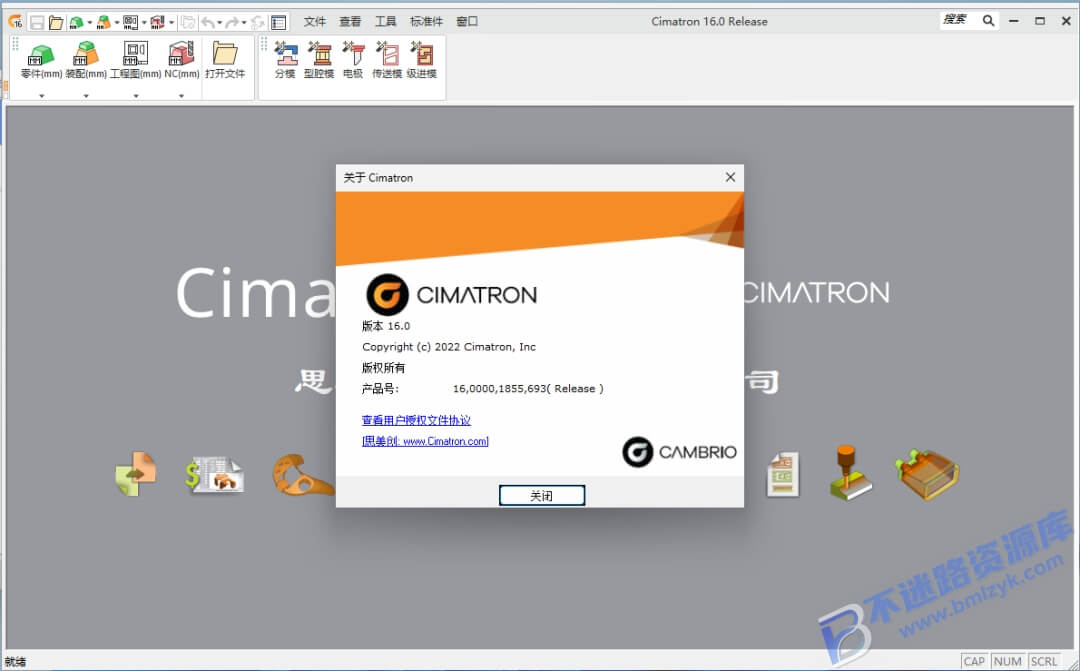Click the 关闭 button in the About dialog

pos(542,495)
